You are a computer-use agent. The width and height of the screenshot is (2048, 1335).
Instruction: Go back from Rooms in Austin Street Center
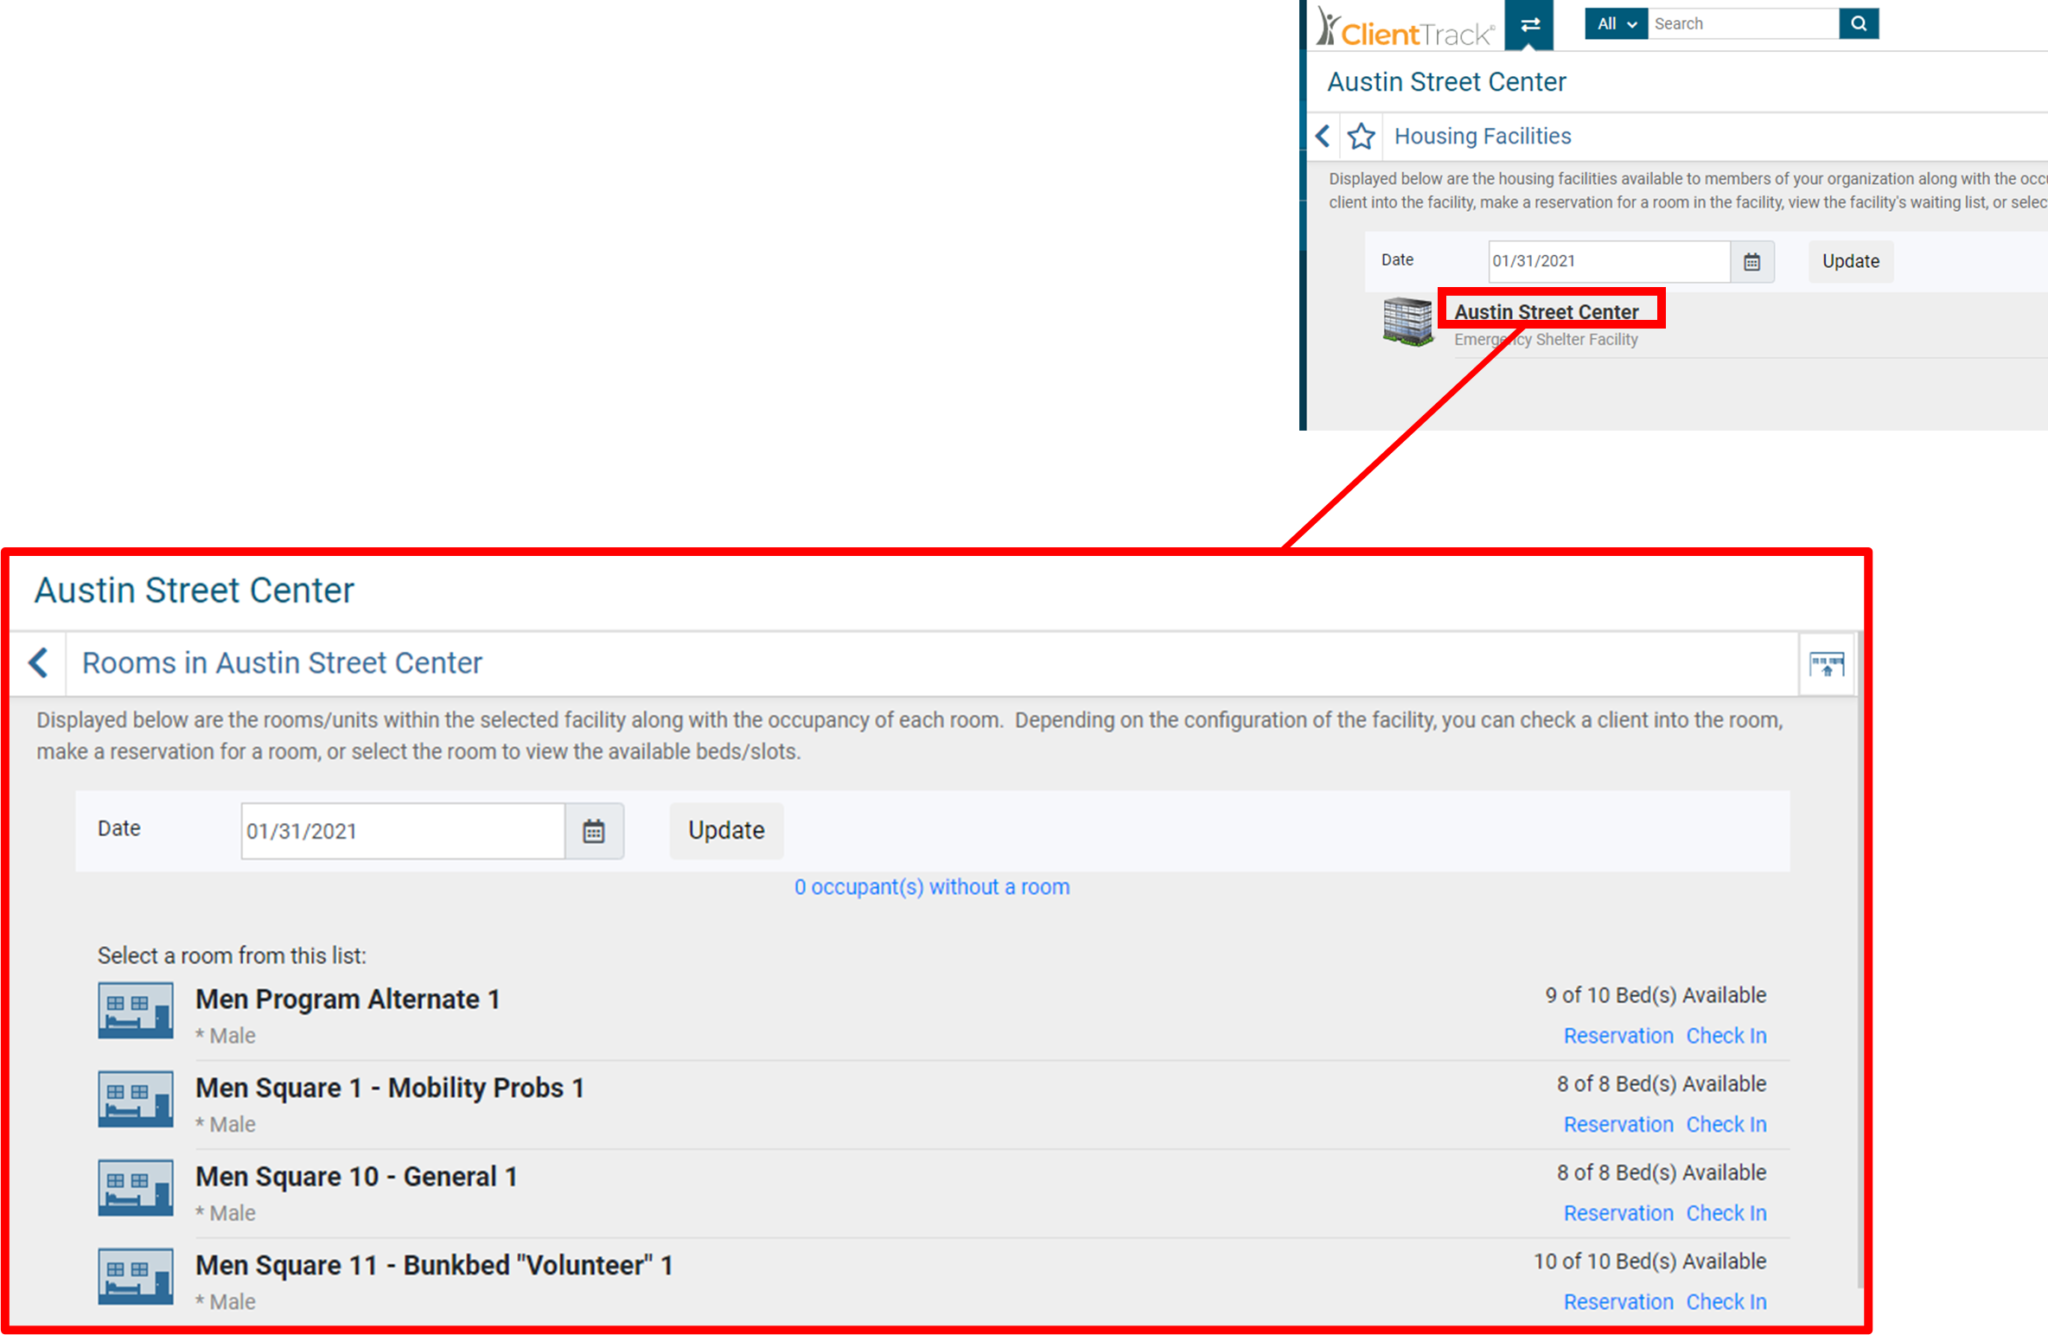click(x=39, y=663)
